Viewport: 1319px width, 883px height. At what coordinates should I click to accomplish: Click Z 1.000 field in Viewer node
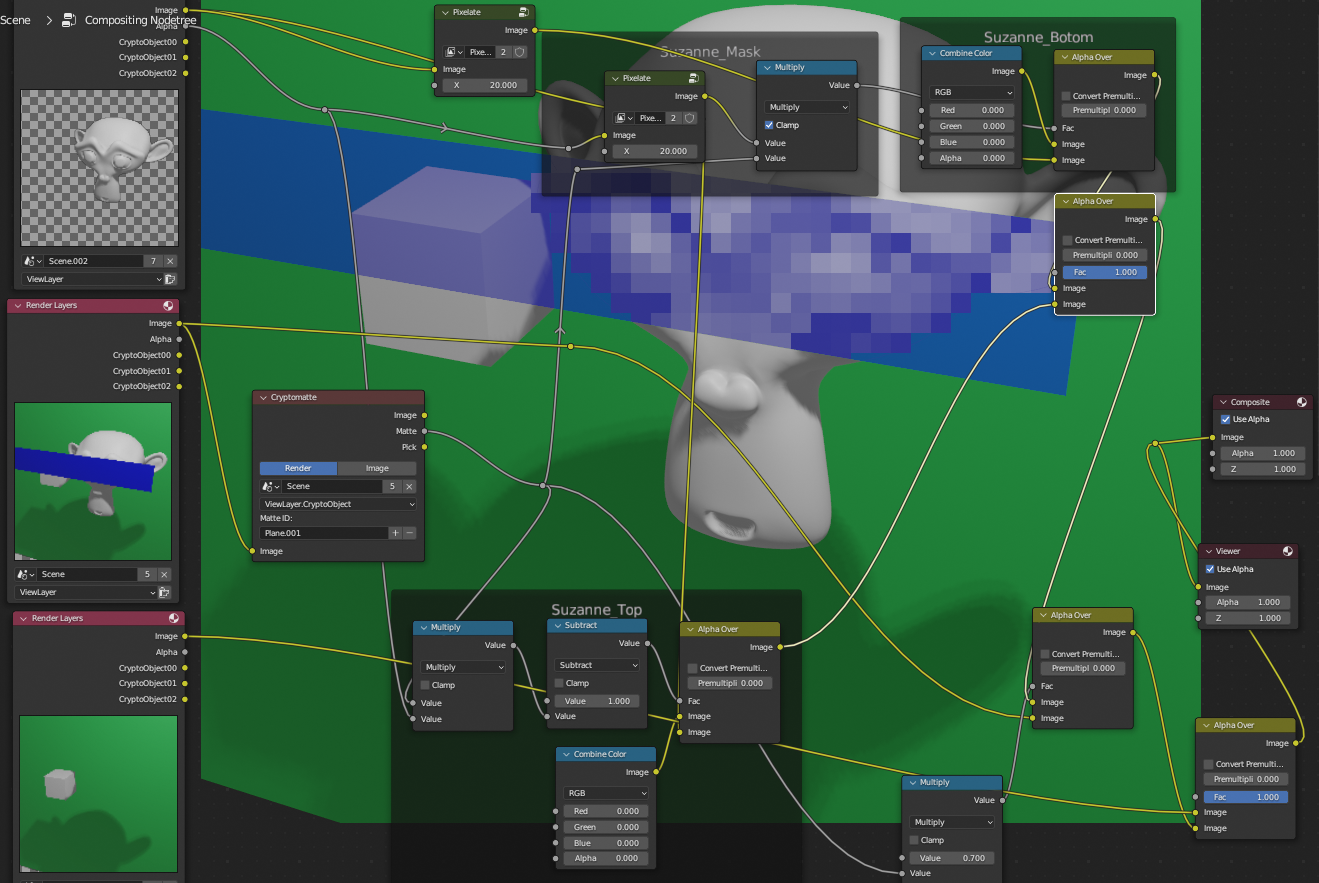1249,618
